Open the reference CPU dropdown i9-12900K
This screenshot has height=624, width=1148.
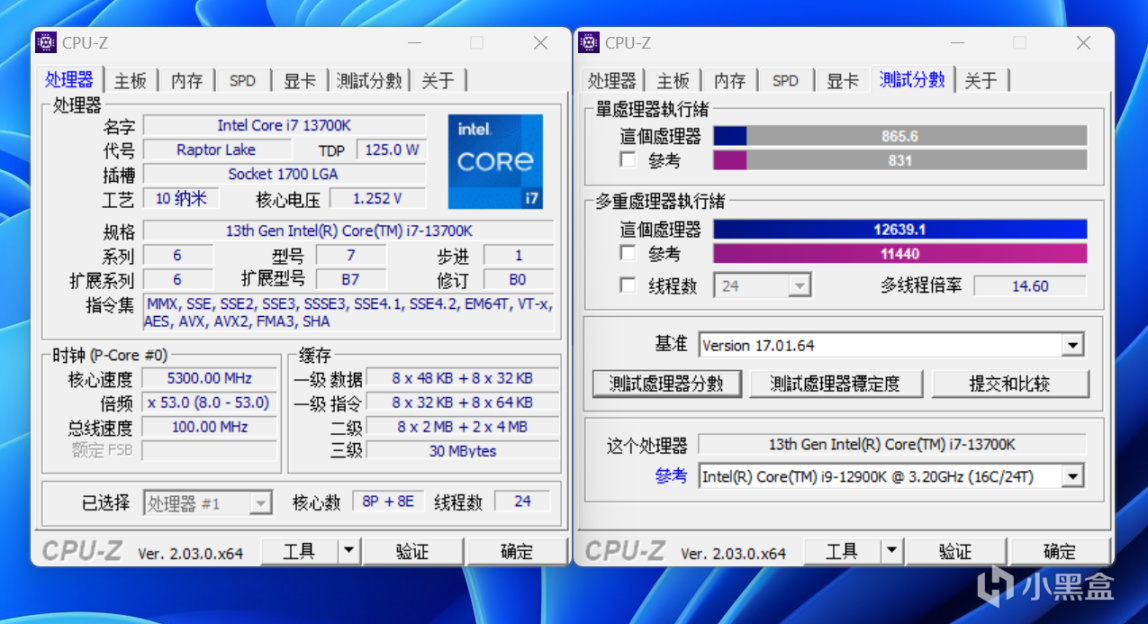(x=1073, y=477)
